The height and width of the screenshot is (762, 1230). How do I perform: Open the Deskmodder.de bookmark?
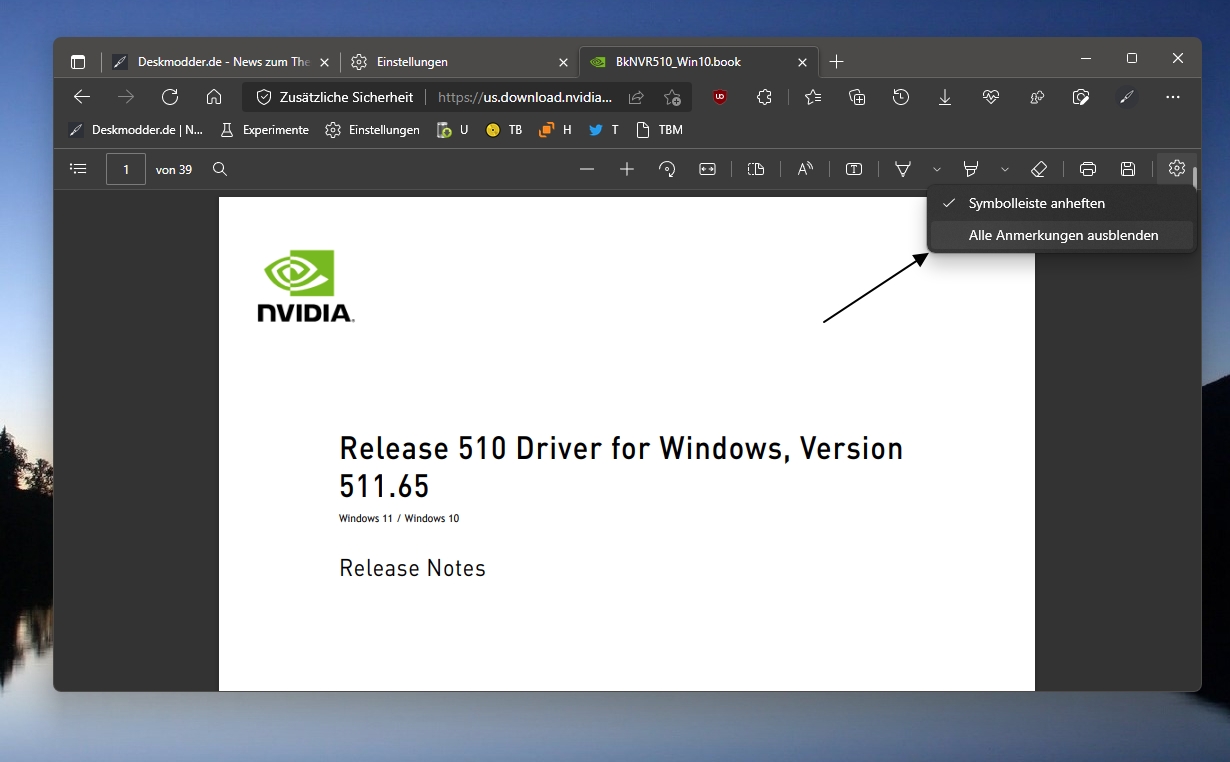(135, 130)
